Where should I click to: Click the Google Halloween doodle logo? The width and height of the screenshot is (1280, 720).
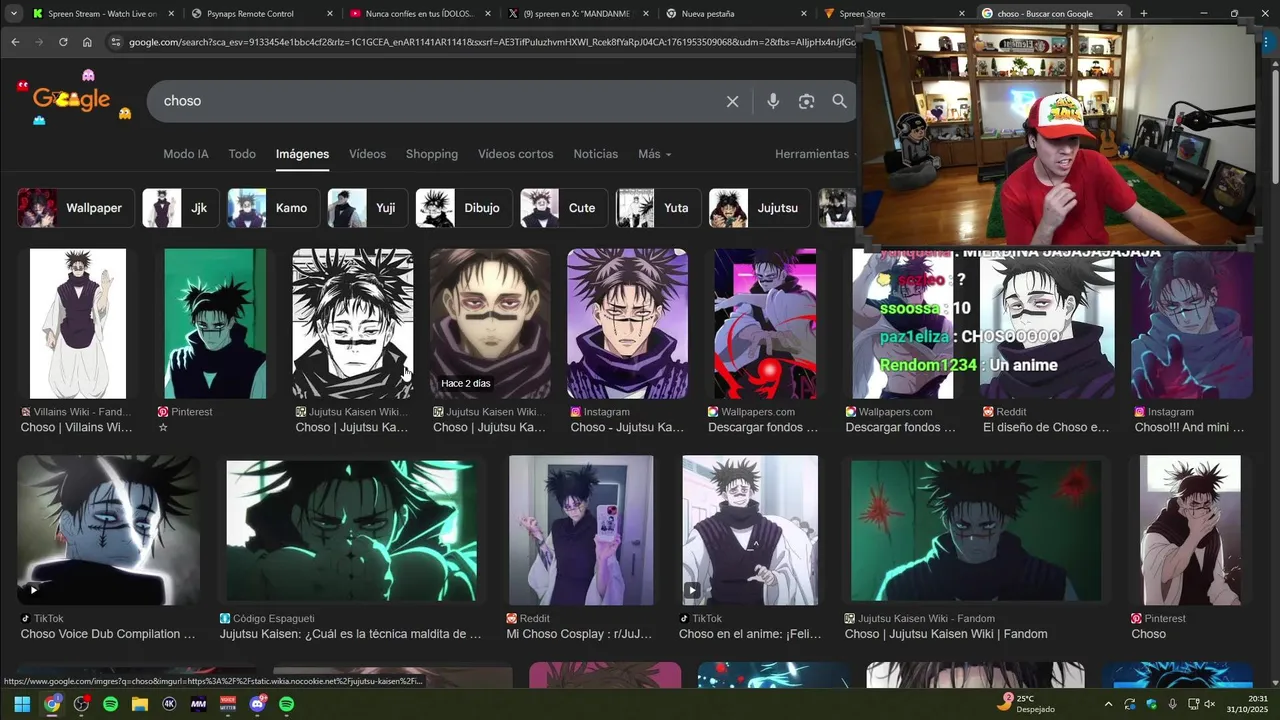click(73, 97)
